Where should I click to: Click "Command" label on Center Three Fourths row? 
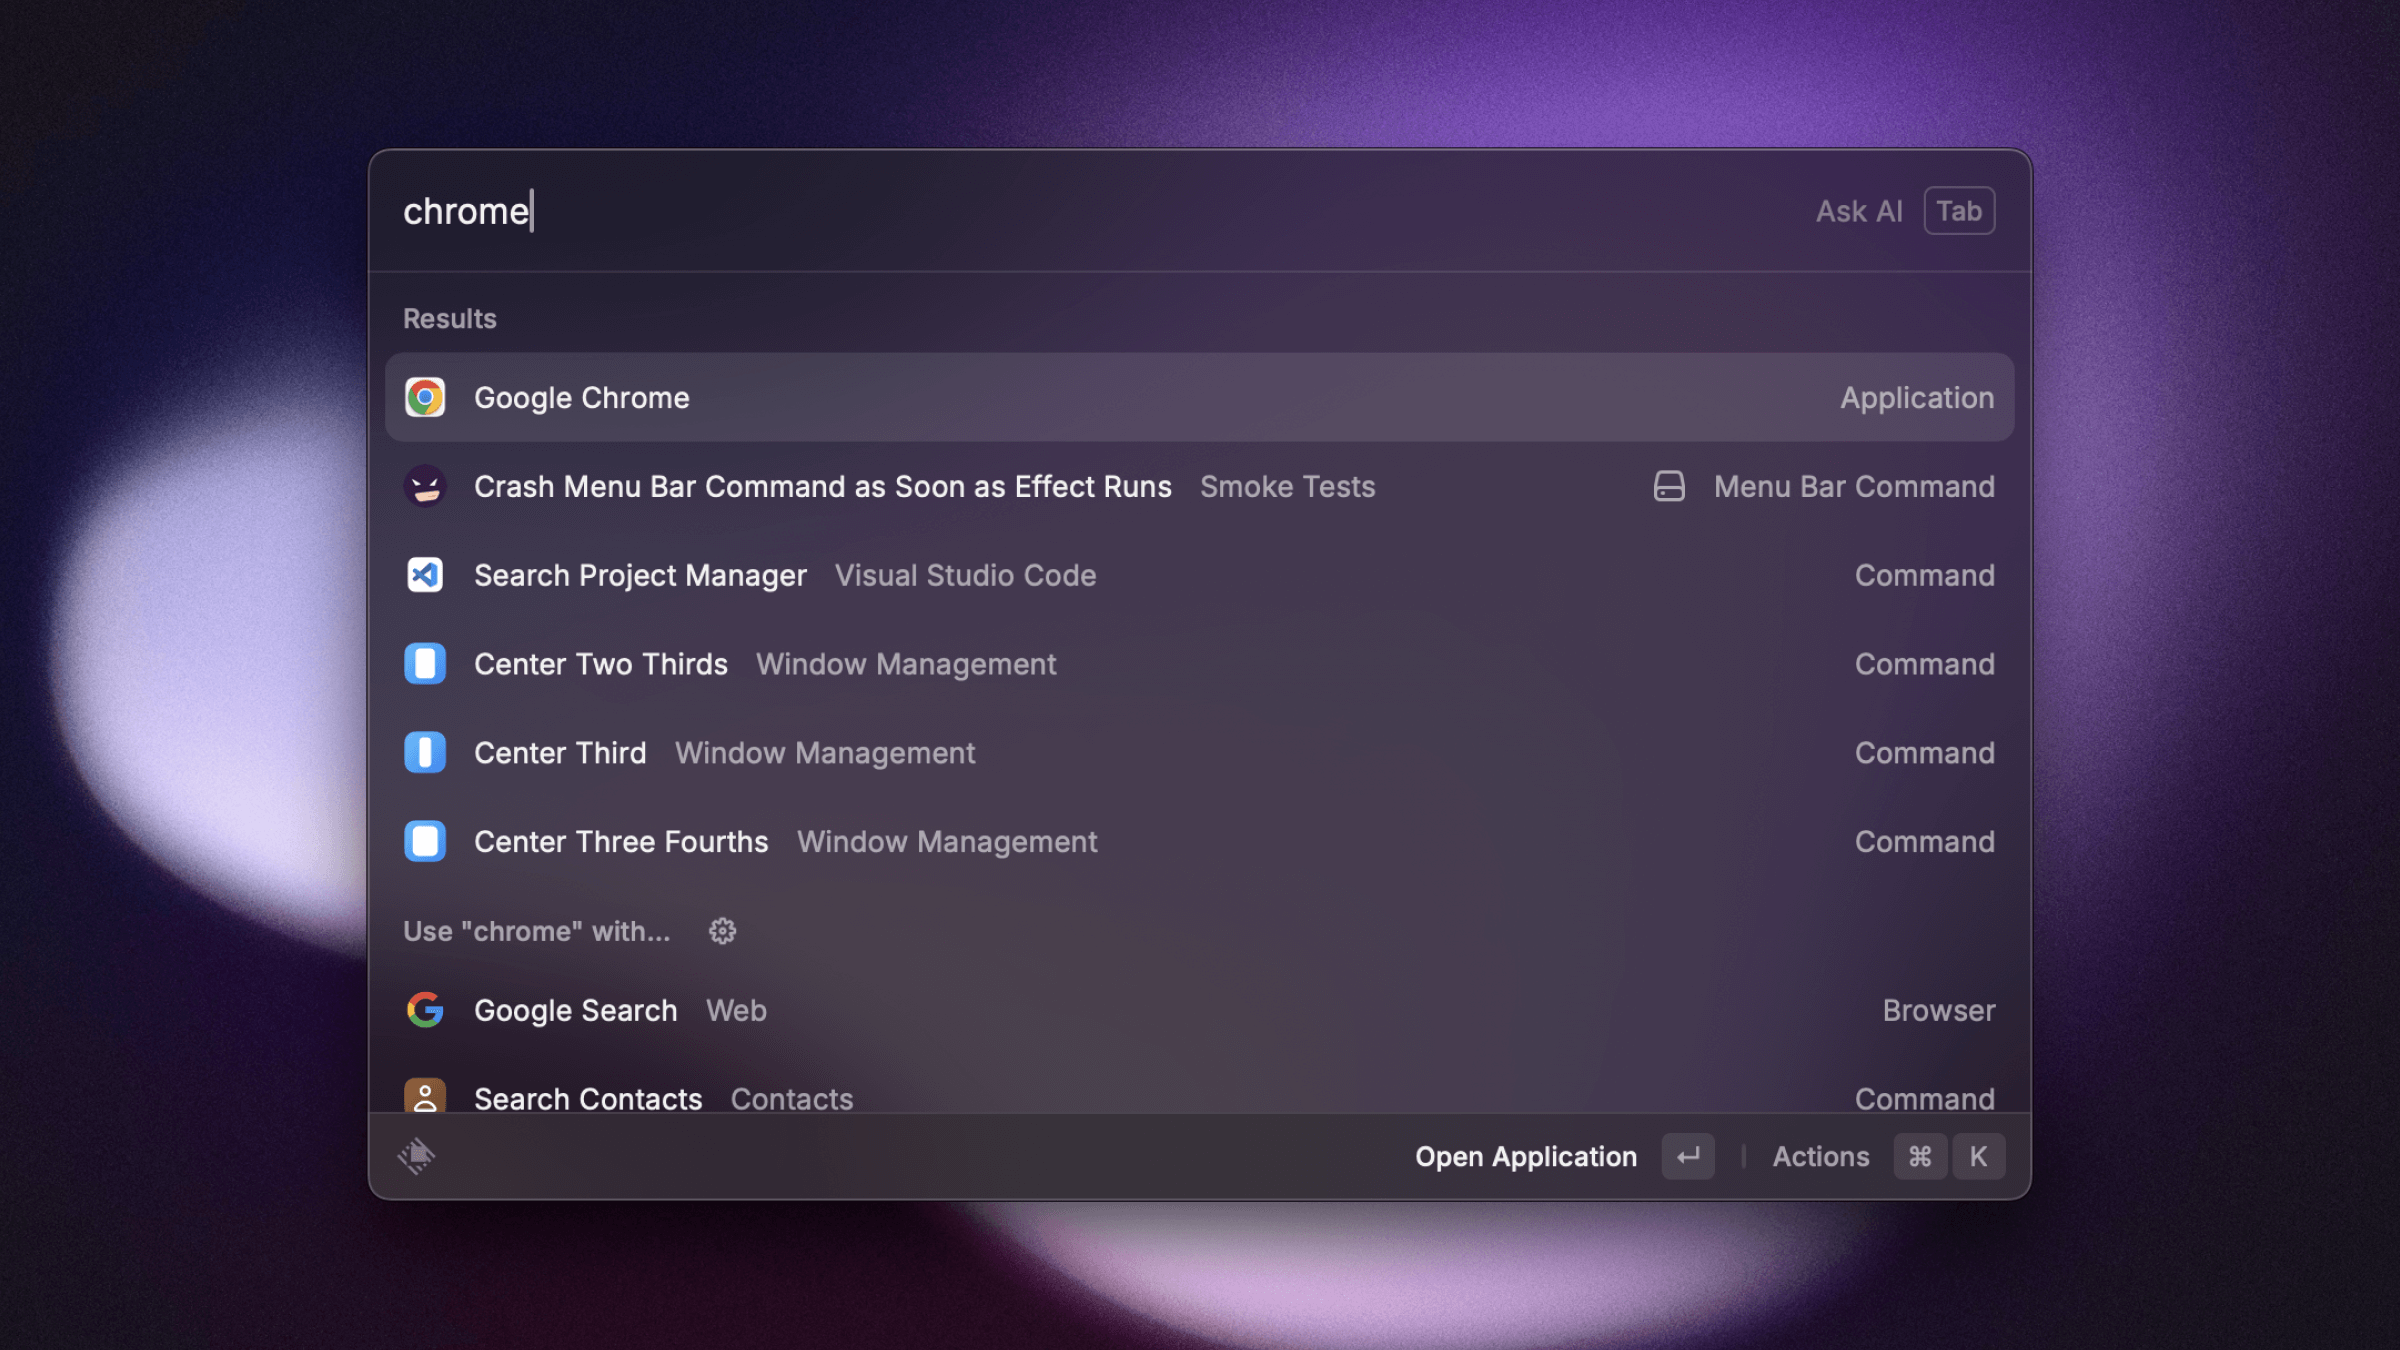(x=1925, y=842)
